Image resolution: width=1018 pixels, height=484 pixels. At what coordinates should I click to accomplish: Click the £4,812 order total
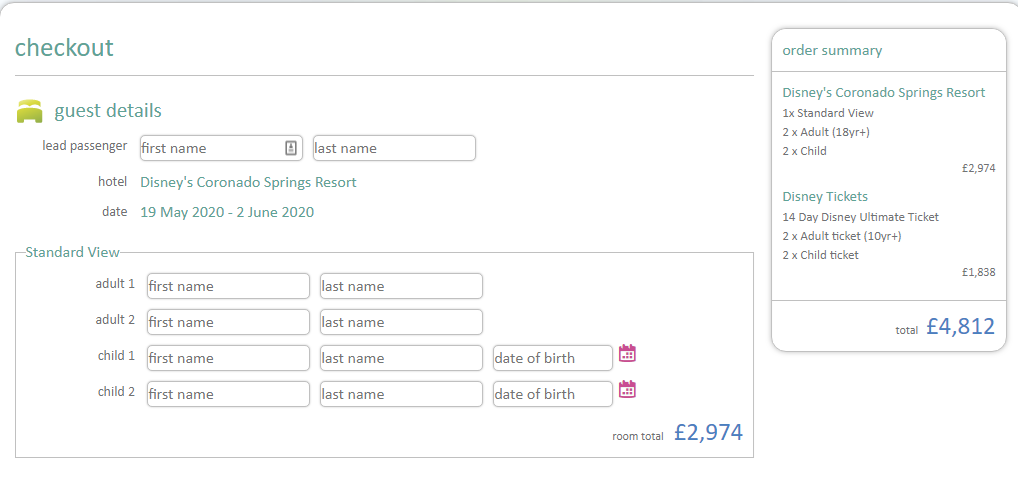point(960,326)
